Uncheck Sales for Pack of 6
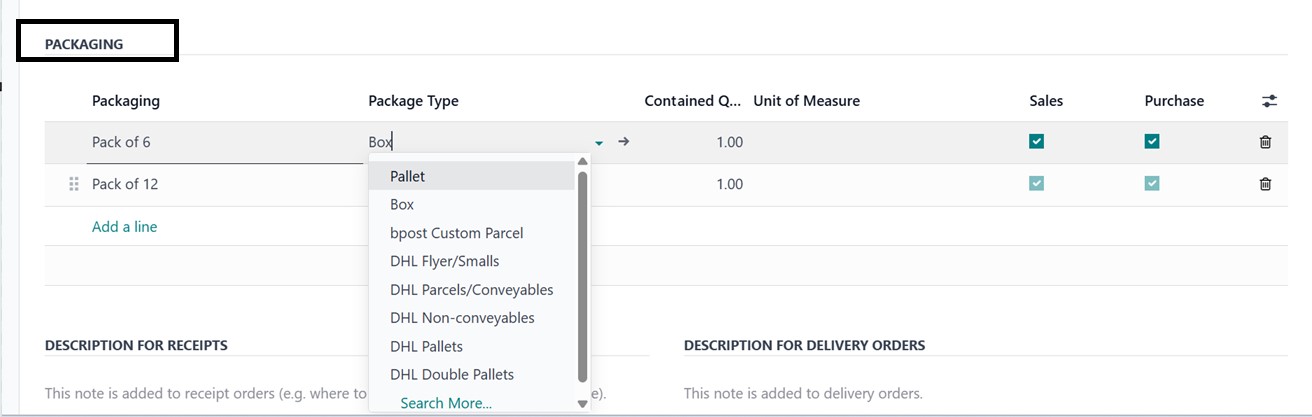 tap(1036, 142)
